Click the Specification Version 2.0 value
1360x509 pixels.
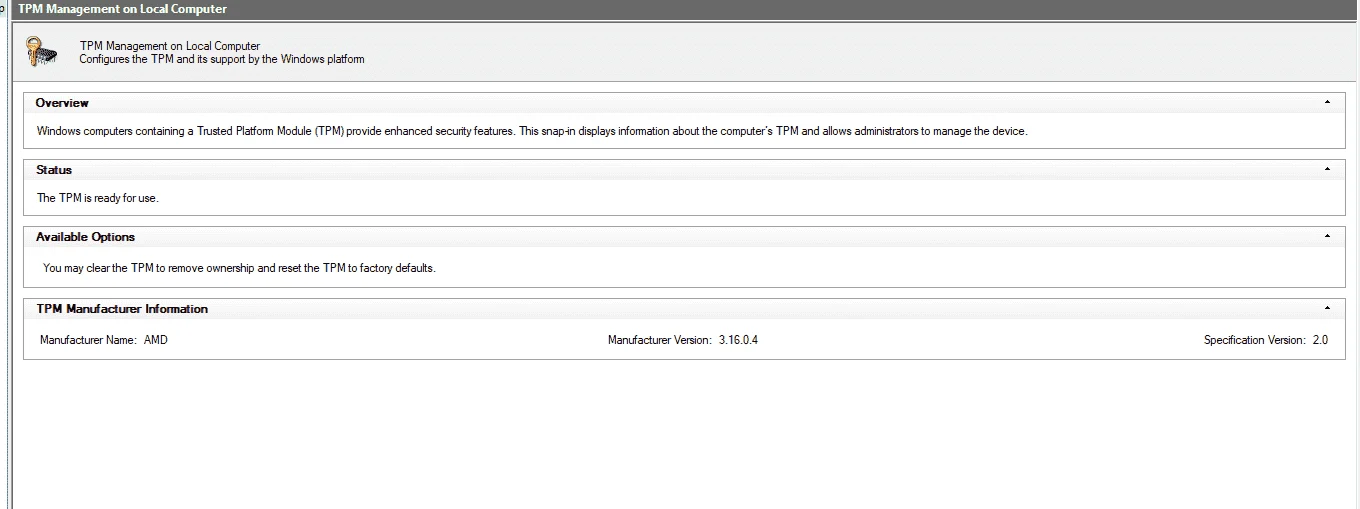(x=1320, y=340)
